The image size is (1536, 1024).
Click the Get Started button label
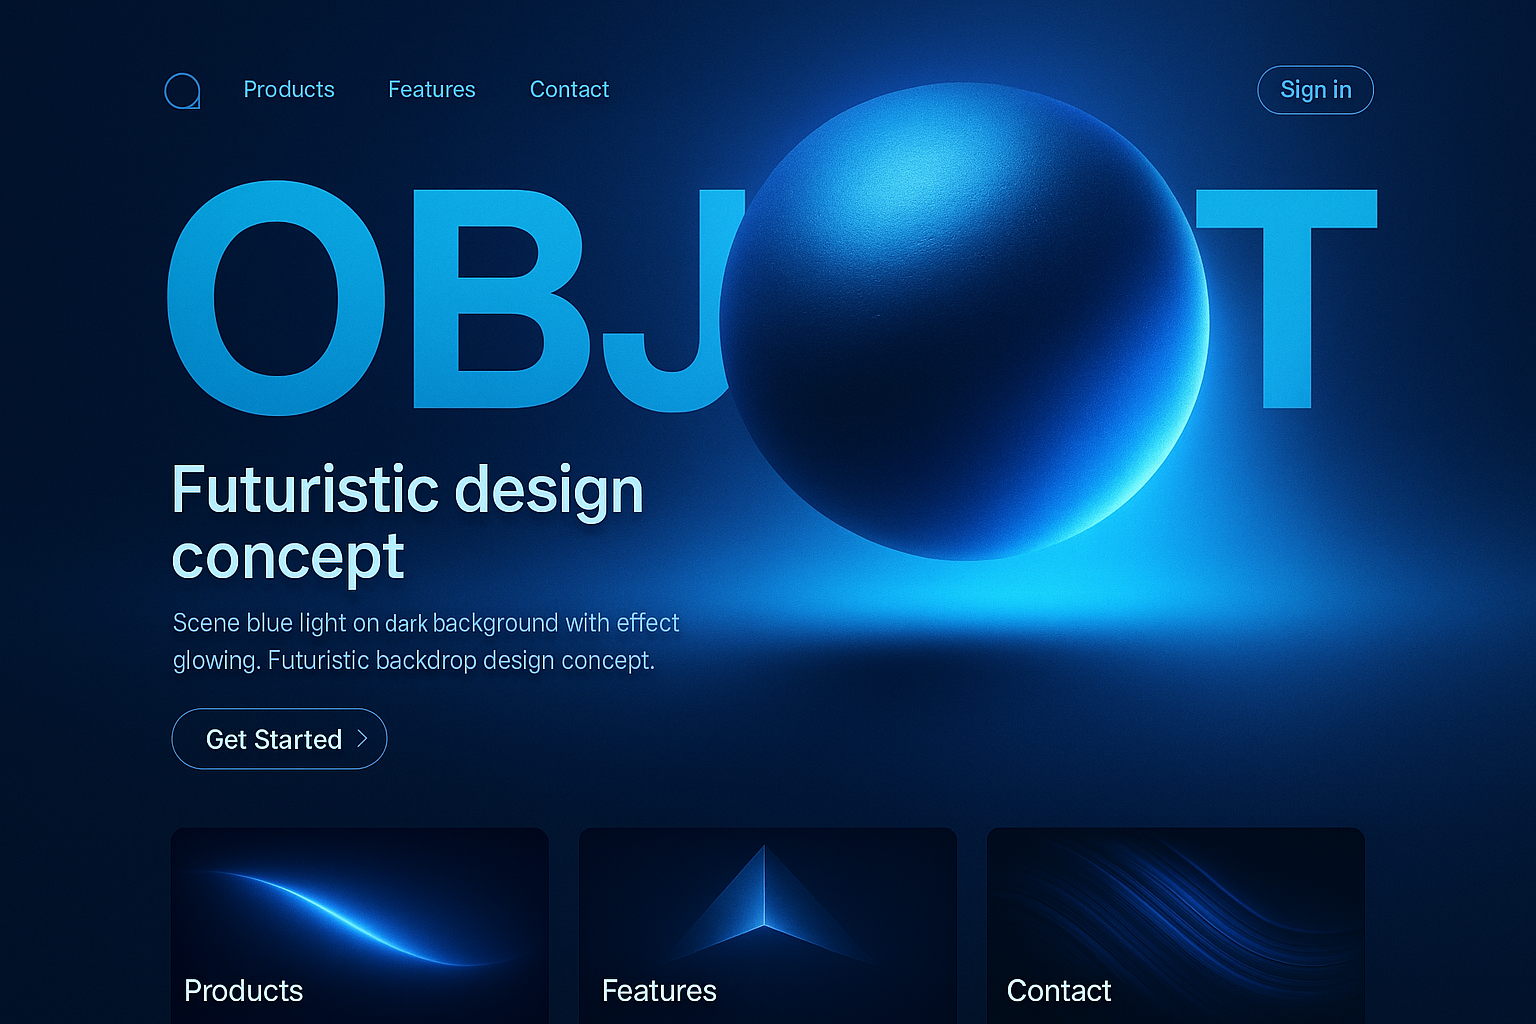pos(273,739)
